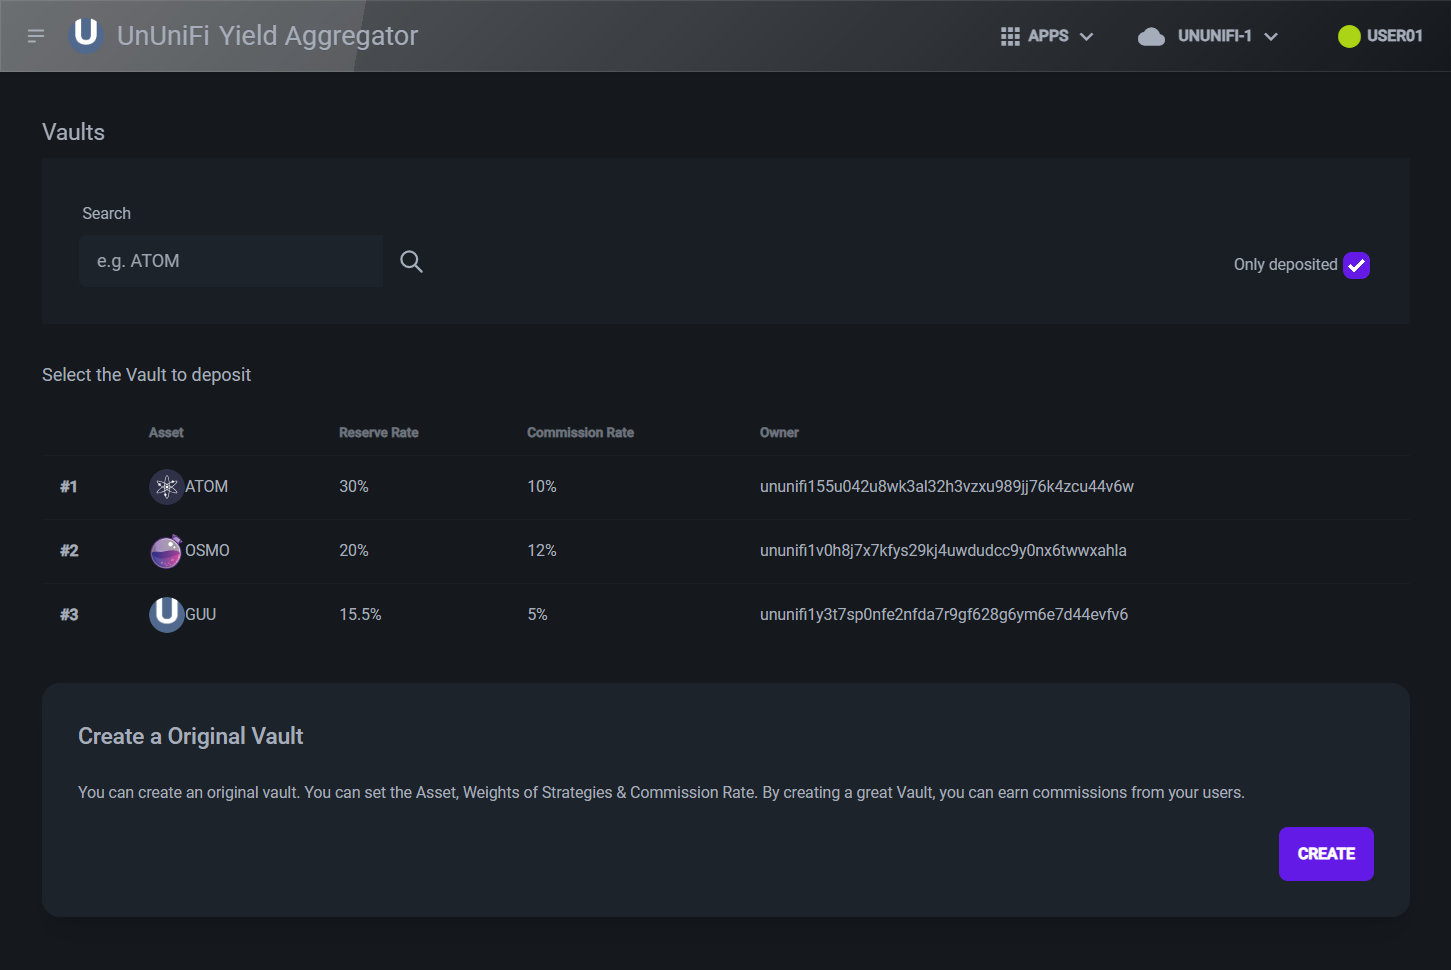
Task: Click the UnUniFi logo in header
Action: 86,34
